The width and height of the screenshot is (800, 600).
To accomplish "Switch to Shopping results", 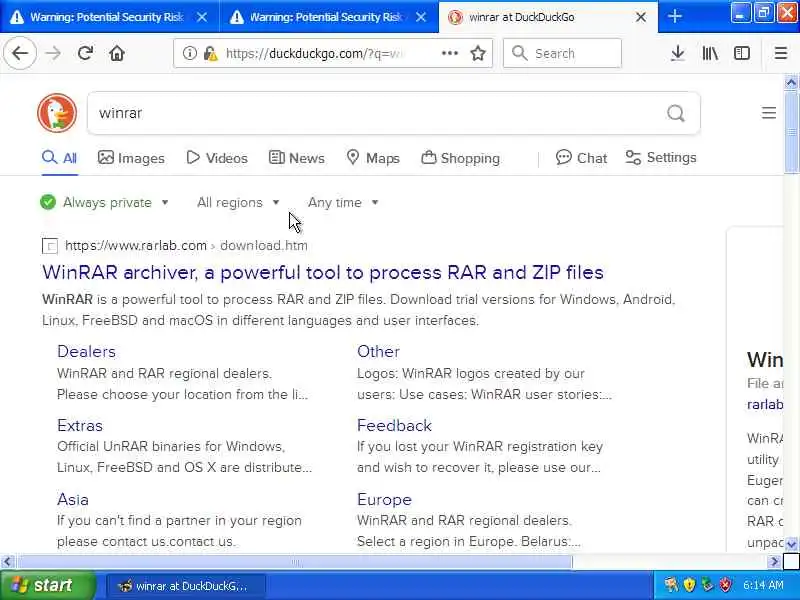I will coord(460,158).
